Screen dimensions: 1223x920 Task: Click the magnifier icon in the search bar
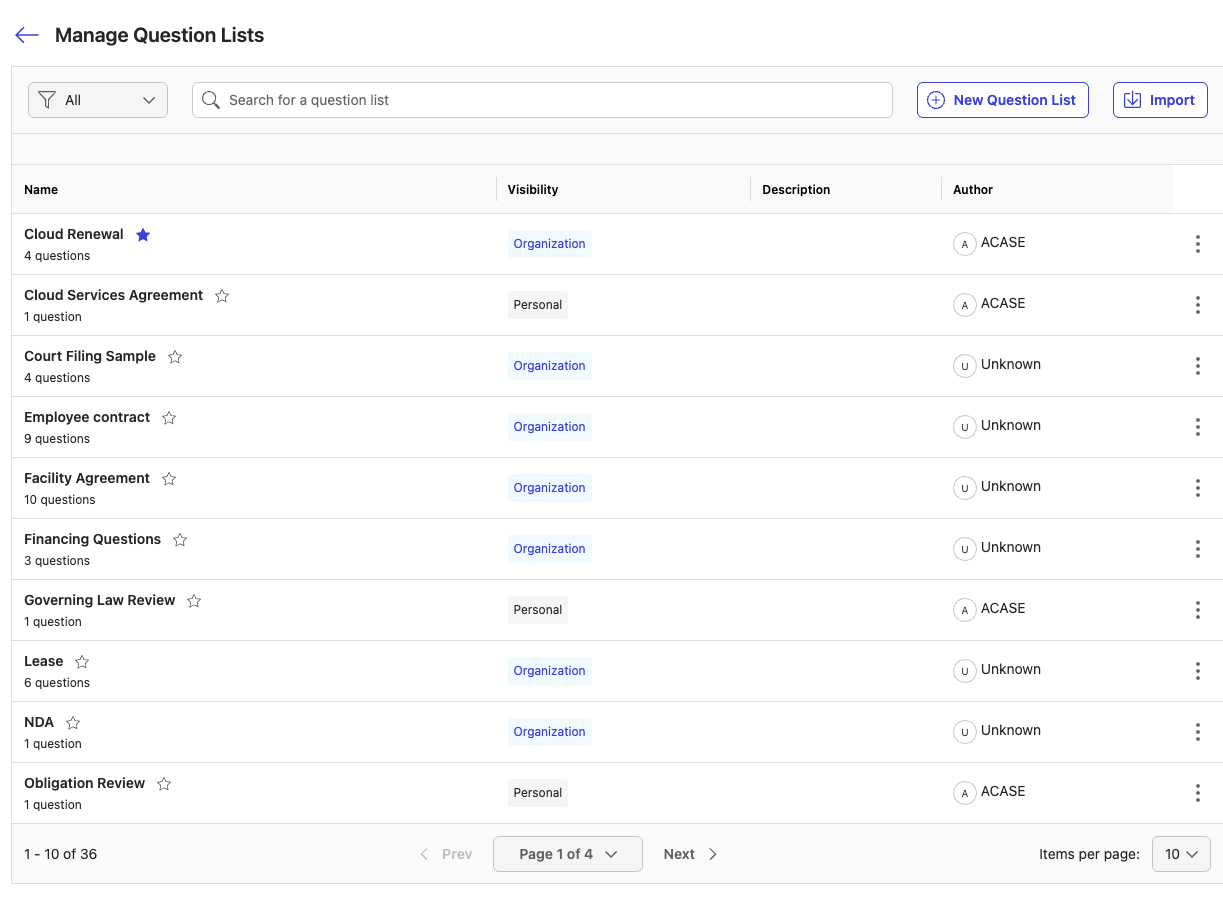pos(211,100)
